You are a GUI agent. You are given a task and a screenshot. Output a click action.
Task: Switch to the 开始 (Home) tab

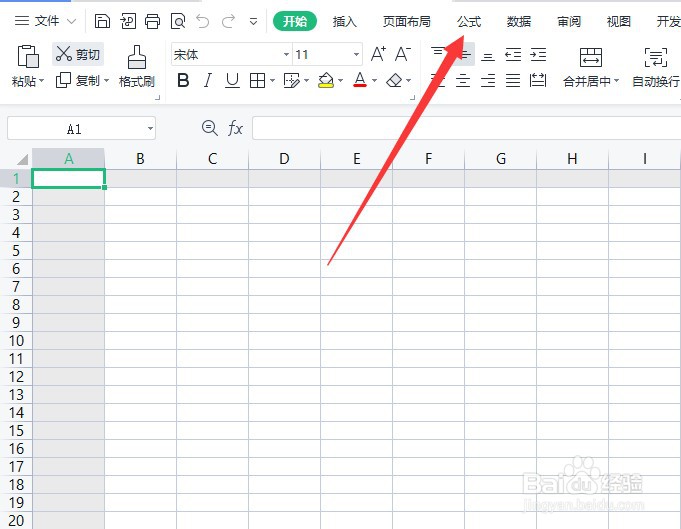(295, 21)
